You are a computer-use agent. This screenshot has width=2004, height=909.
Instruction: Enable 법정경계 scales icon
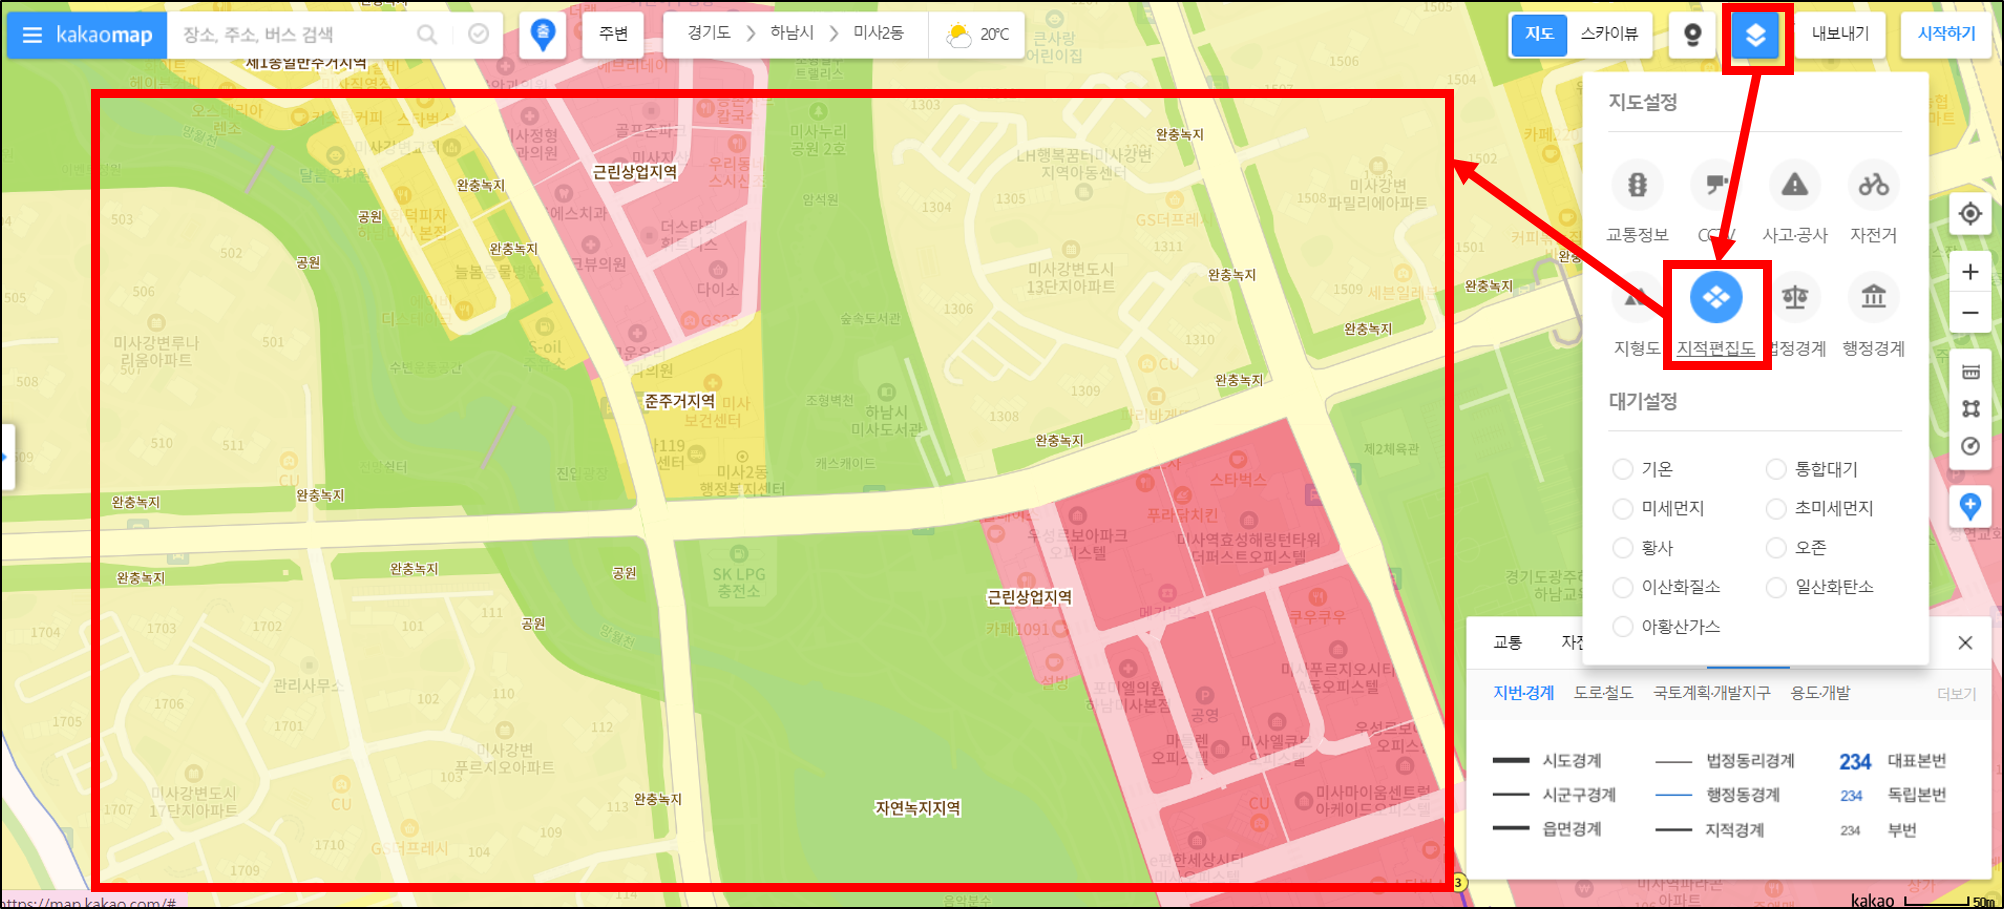pos(1795,298)
